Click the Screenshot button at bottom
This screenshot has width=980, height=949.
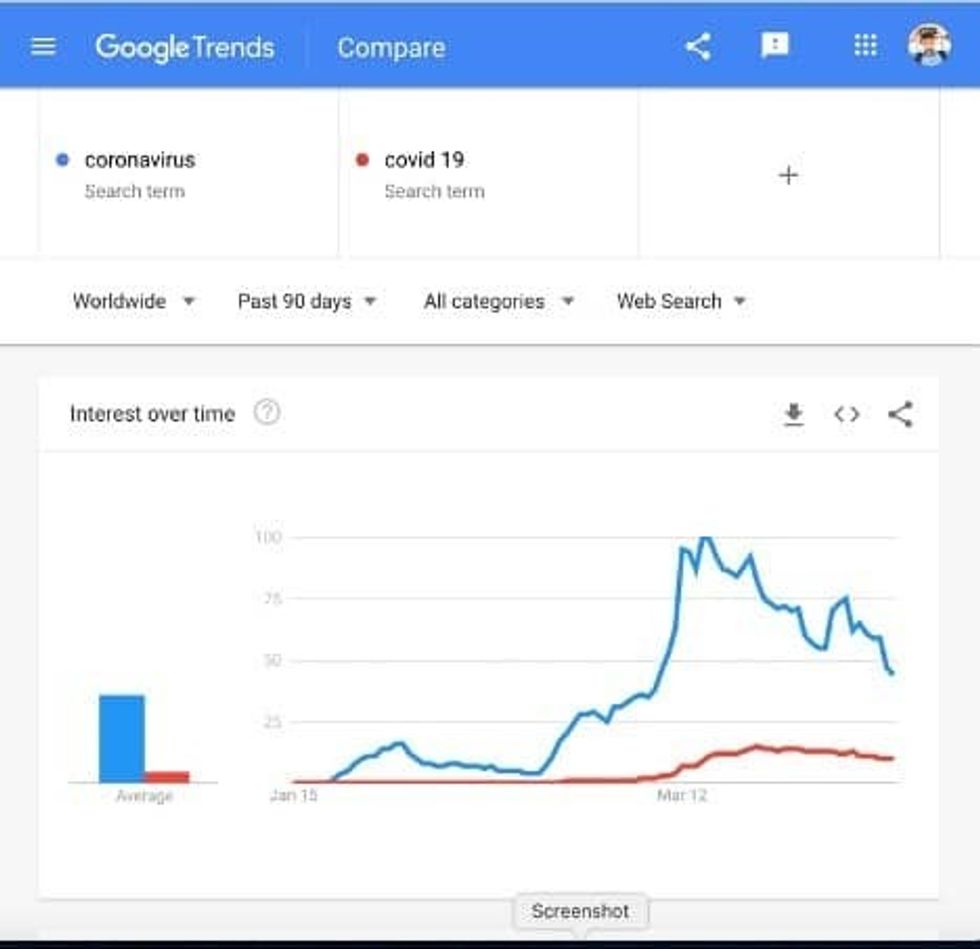click(x=580, y=911)
